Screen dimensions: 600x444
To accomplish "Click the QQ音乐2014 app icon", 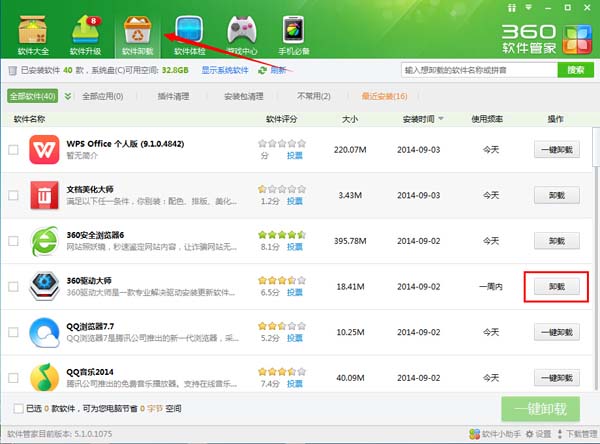I will pyautogui.click(x=43, y=377).
